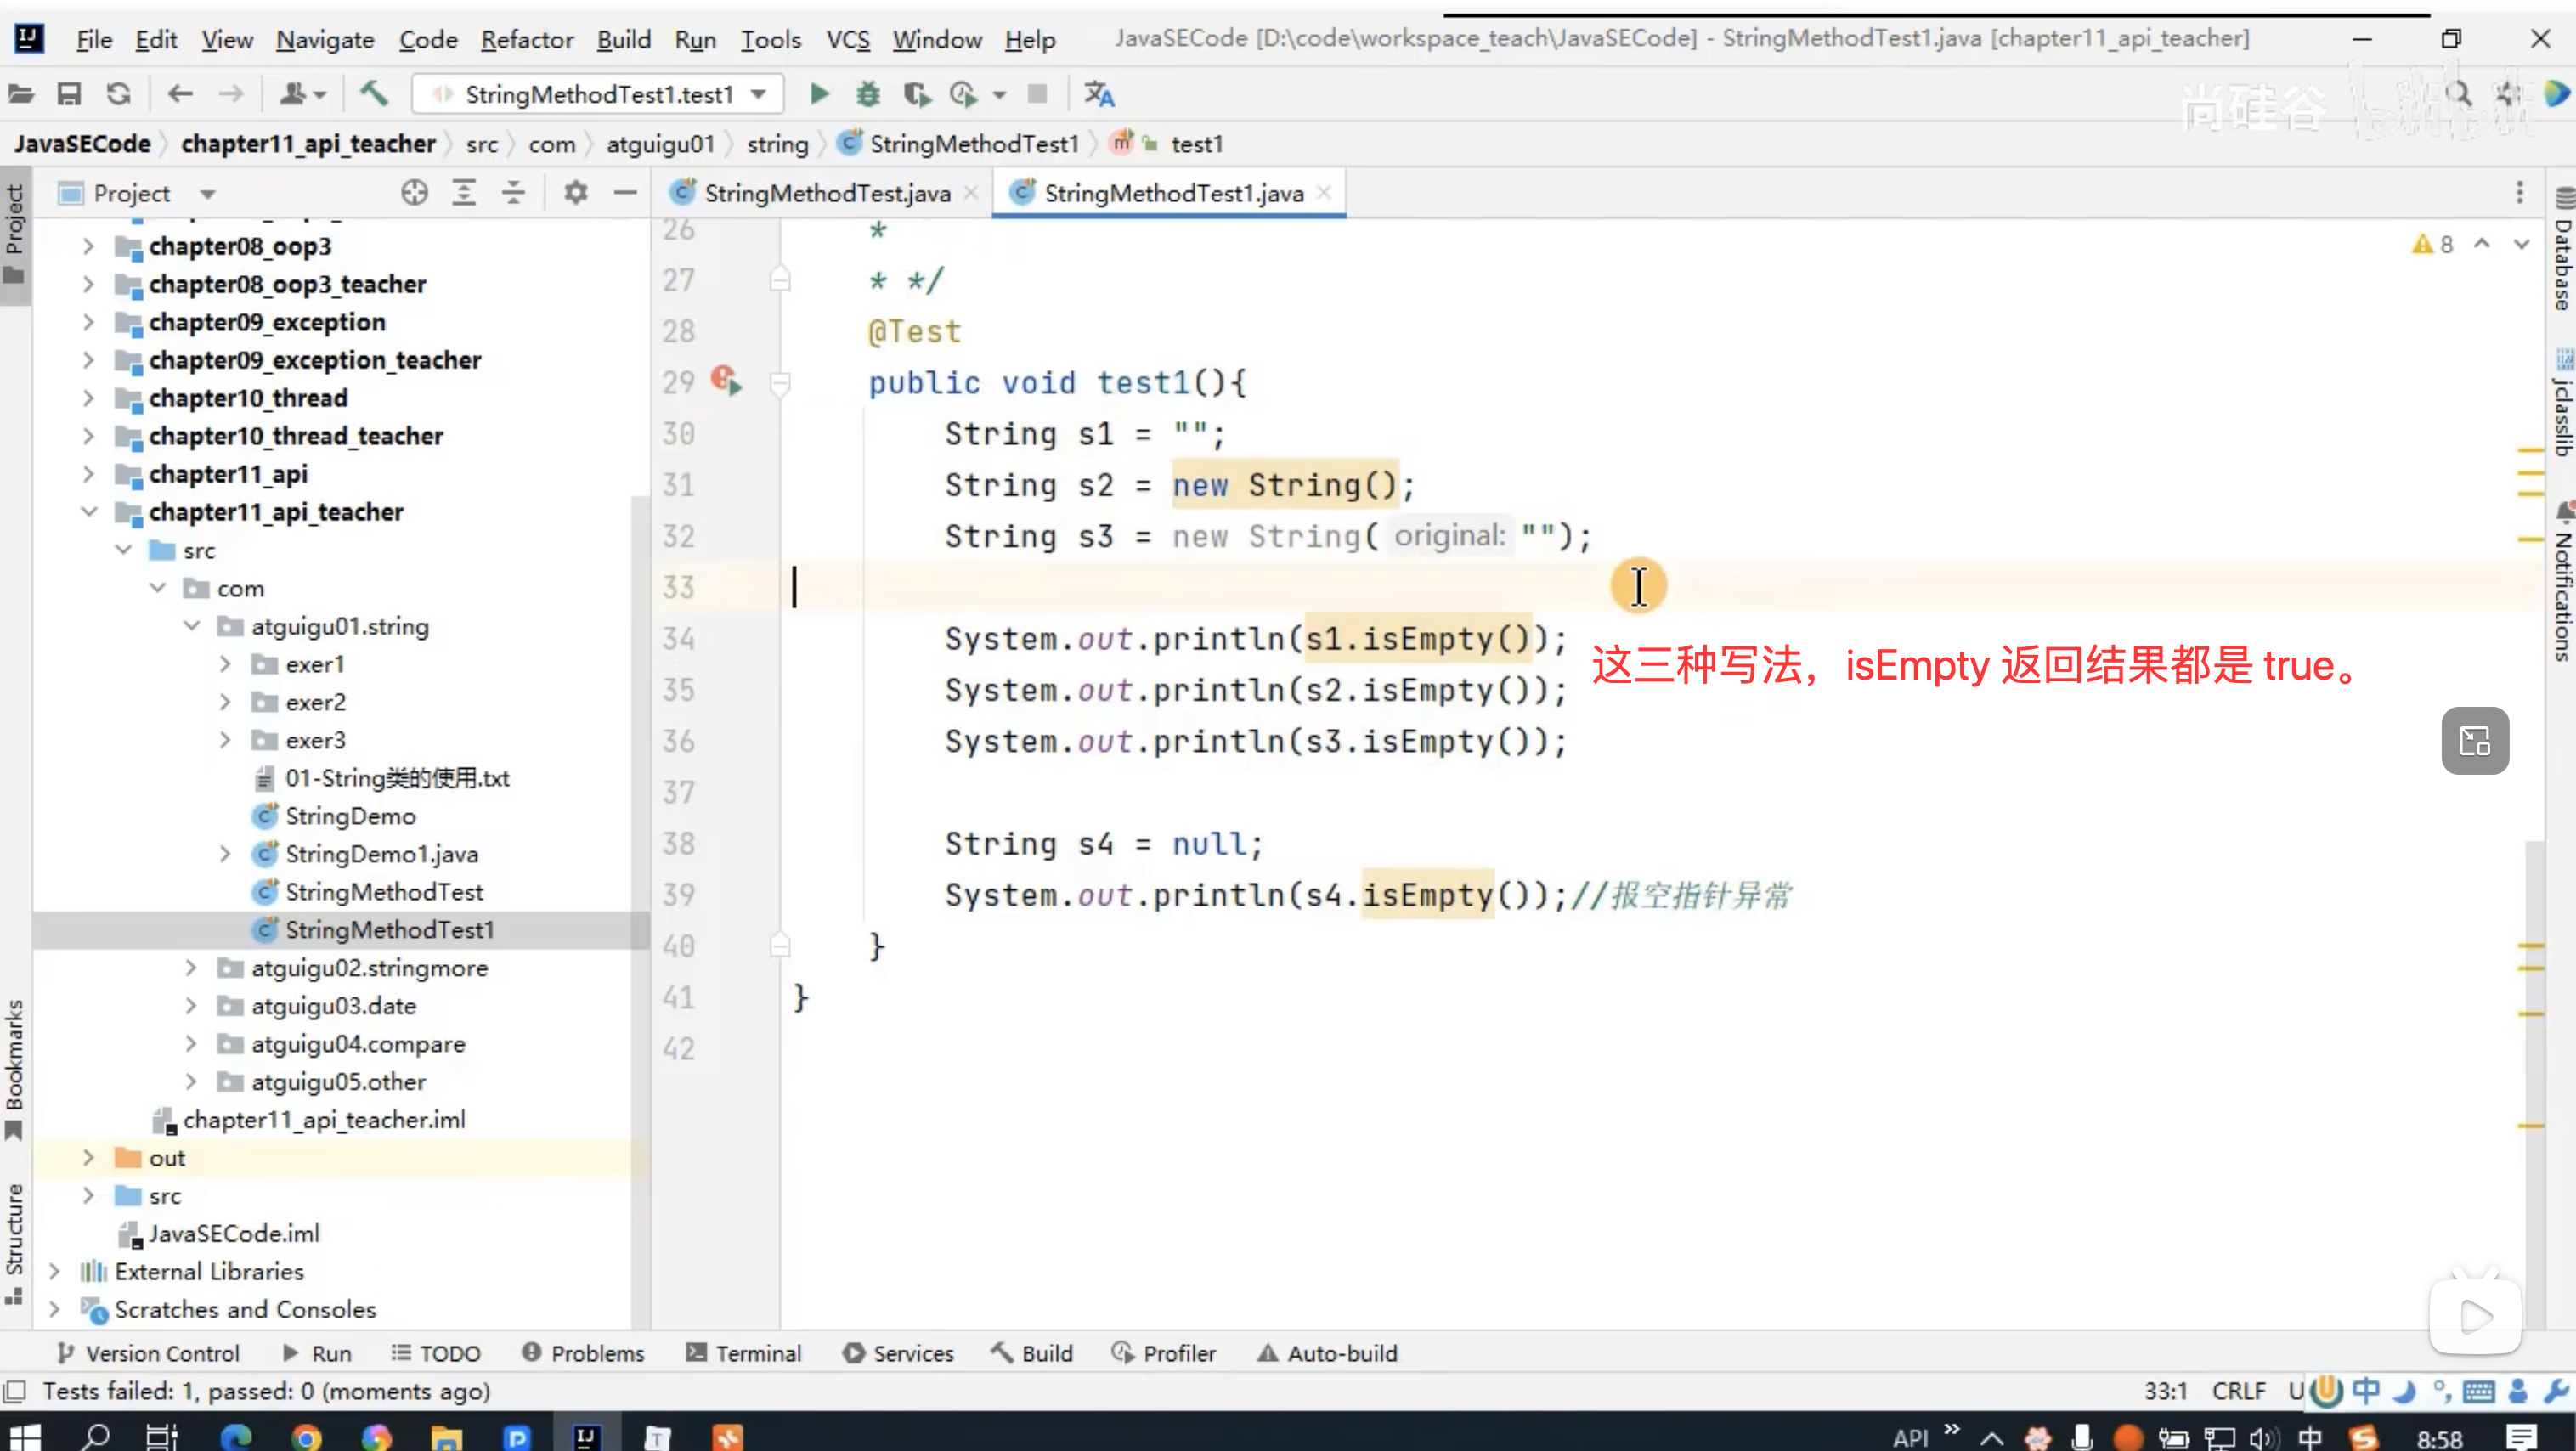Open Project panel settings gear
The height and width of the screenshot is (1451, 2576).
(x=575, y=193)
